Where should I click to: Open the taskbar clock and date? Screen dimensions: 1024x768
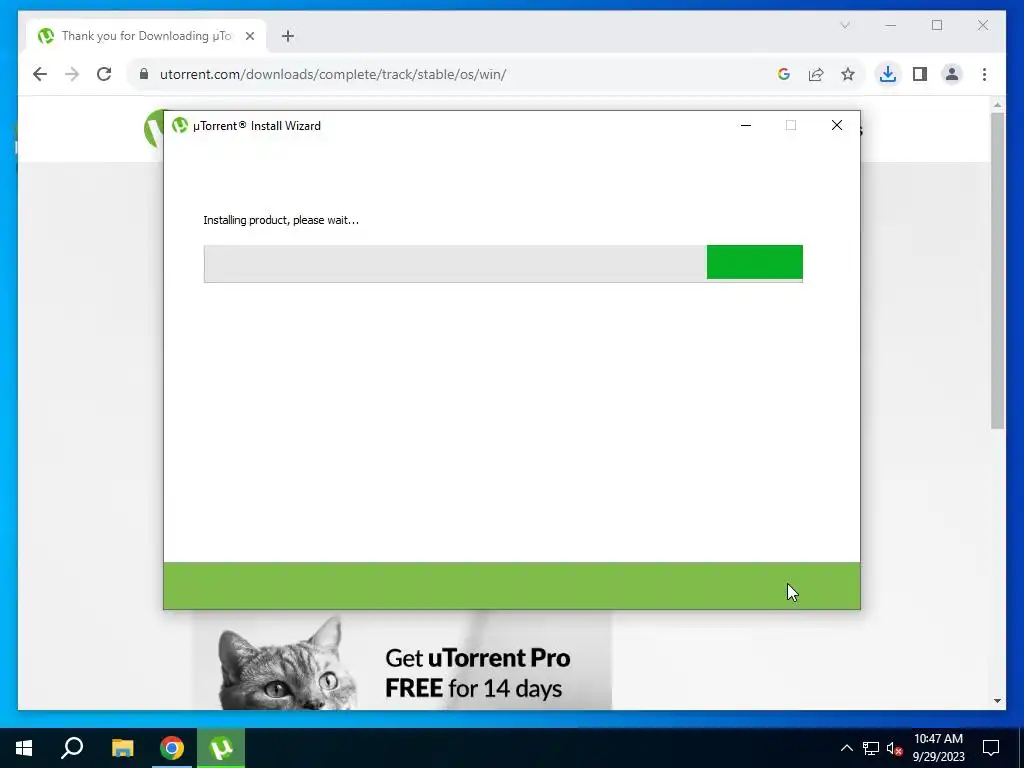[x=938, y=748]
